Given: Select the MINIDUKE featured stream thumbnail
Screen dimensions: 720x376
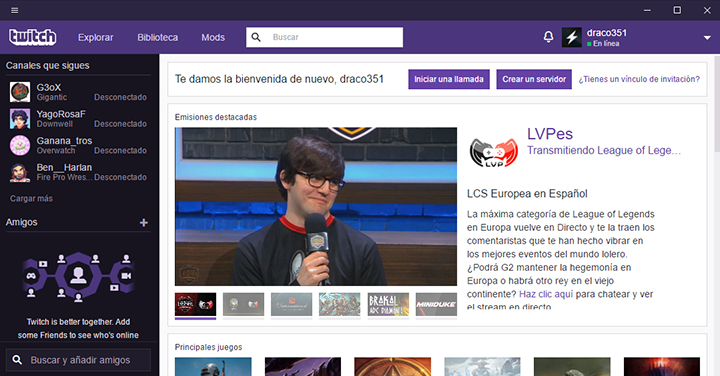Looking at the screenshot, I should tap(436, 304).
